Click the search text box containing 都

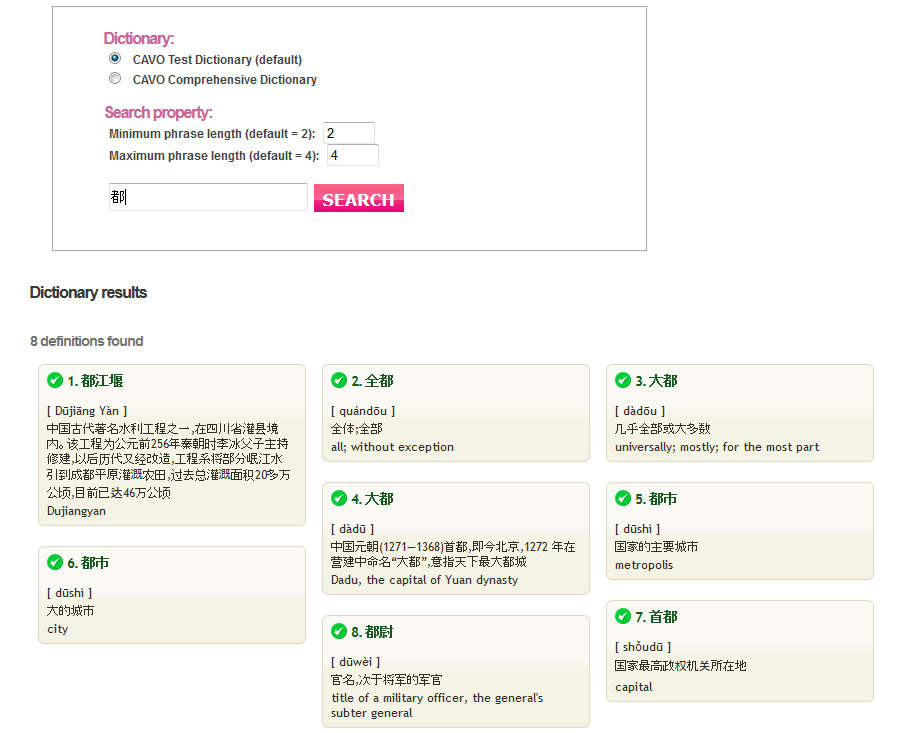[x=208, y=197]
